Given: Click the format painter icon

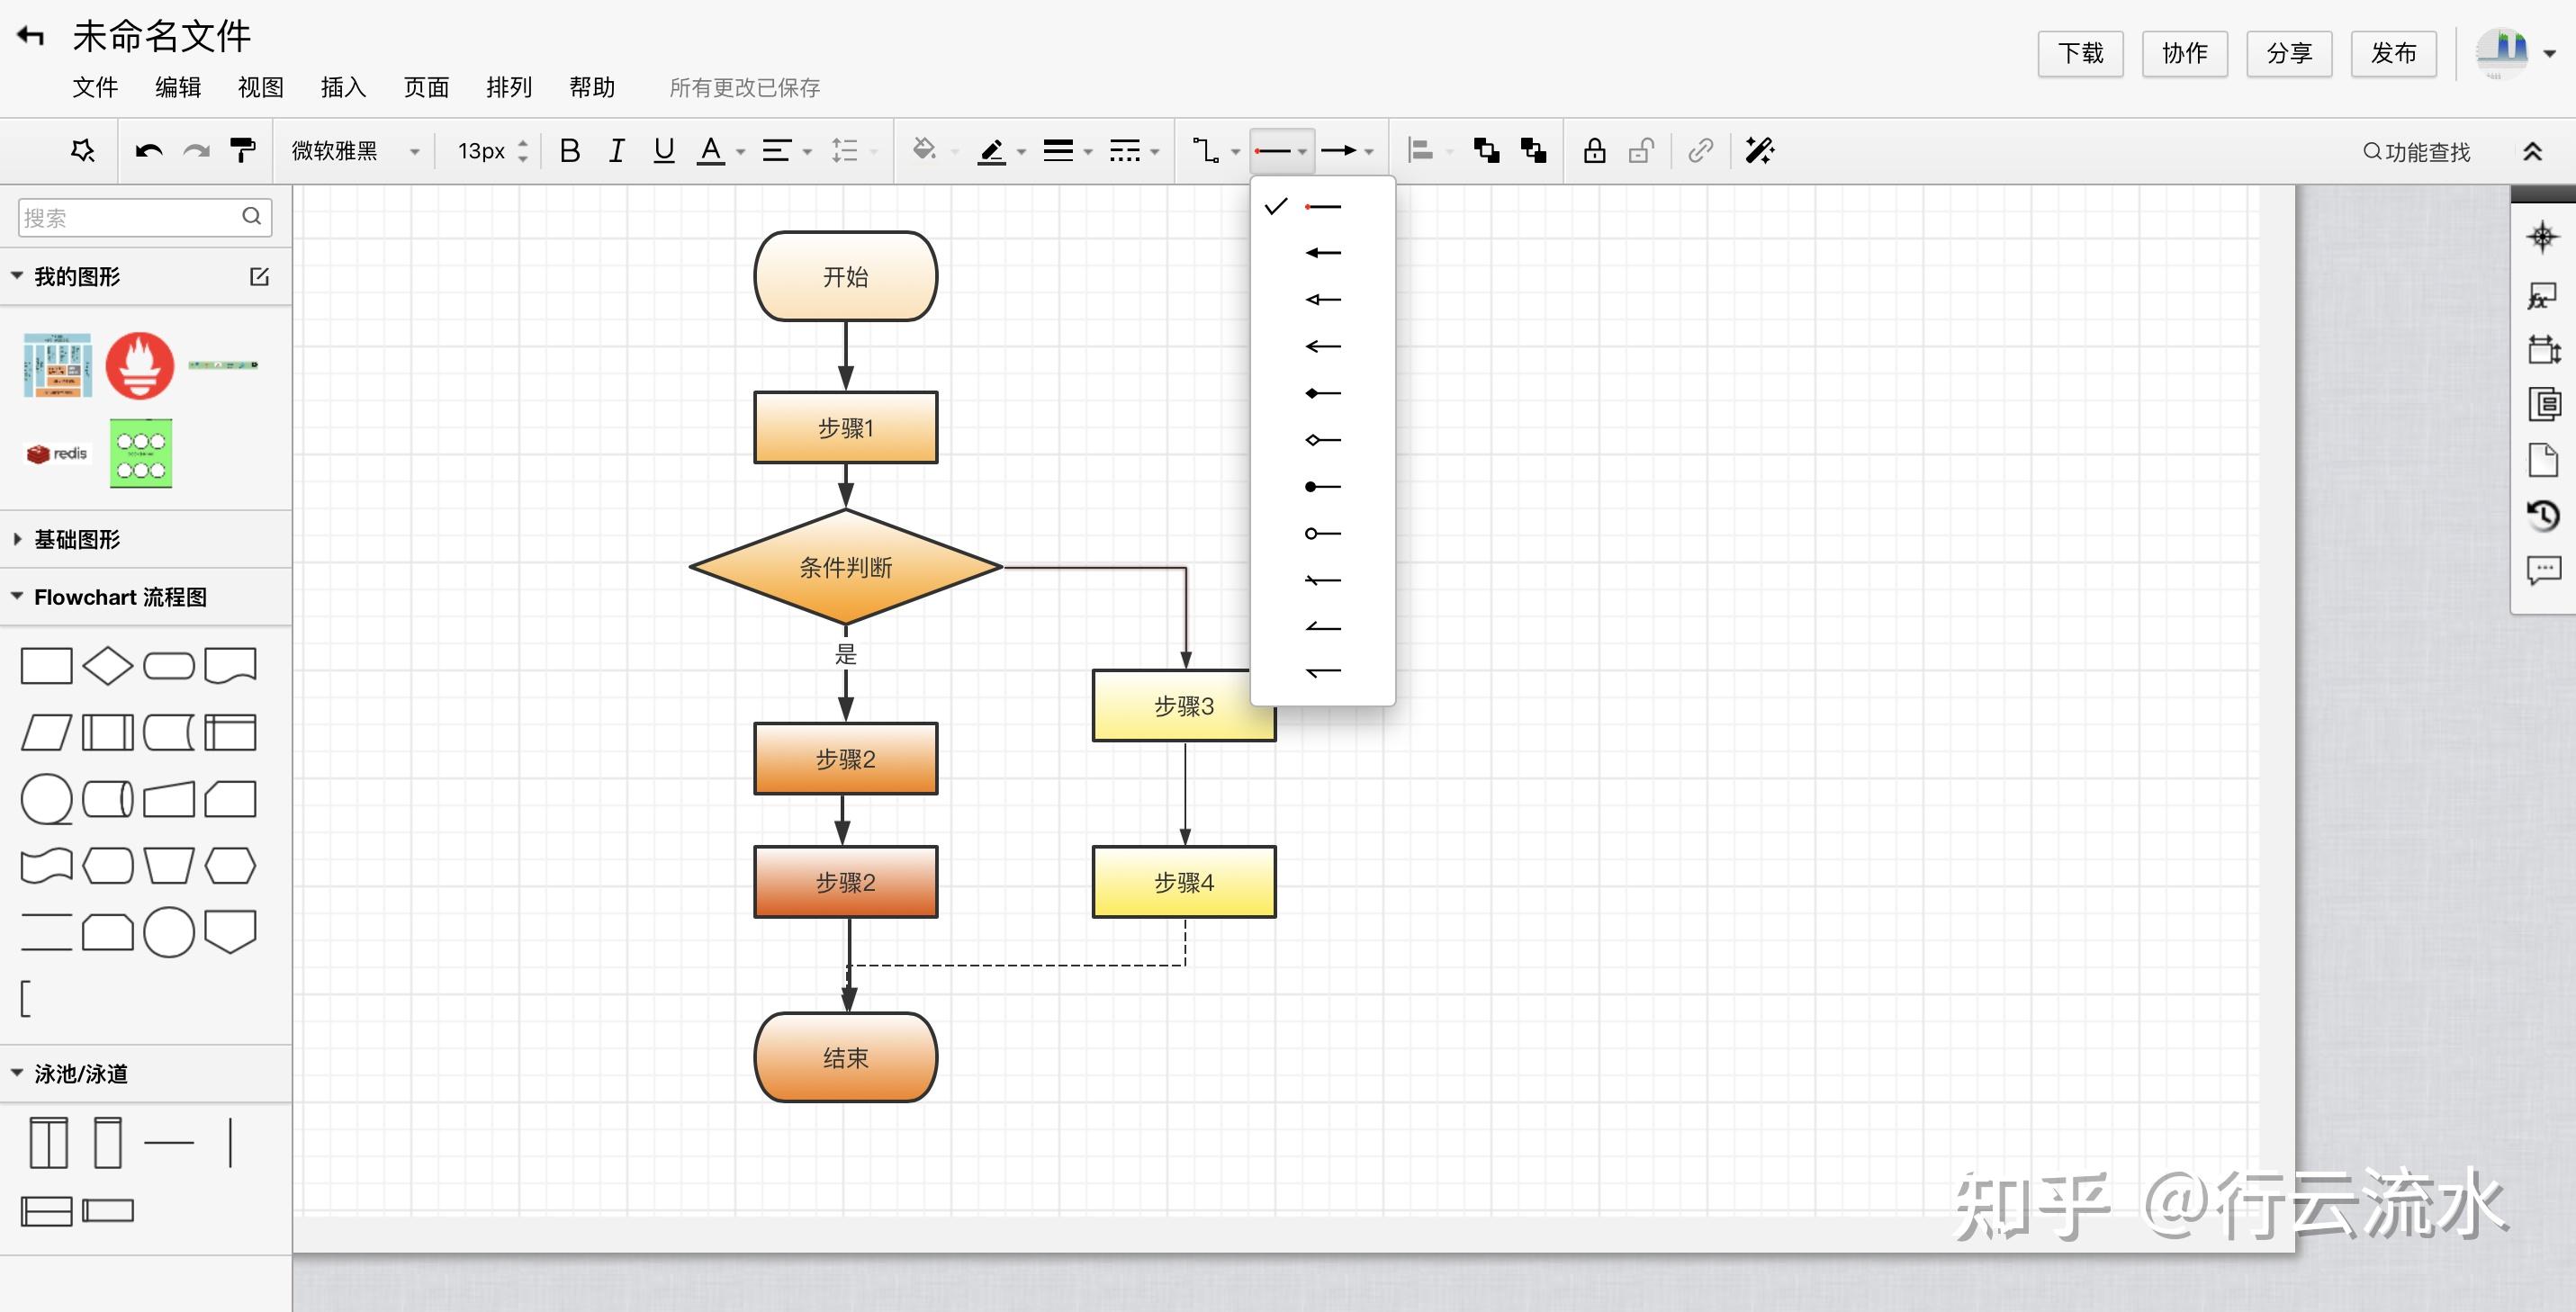Looking at the screenshot, I should 242,150.
